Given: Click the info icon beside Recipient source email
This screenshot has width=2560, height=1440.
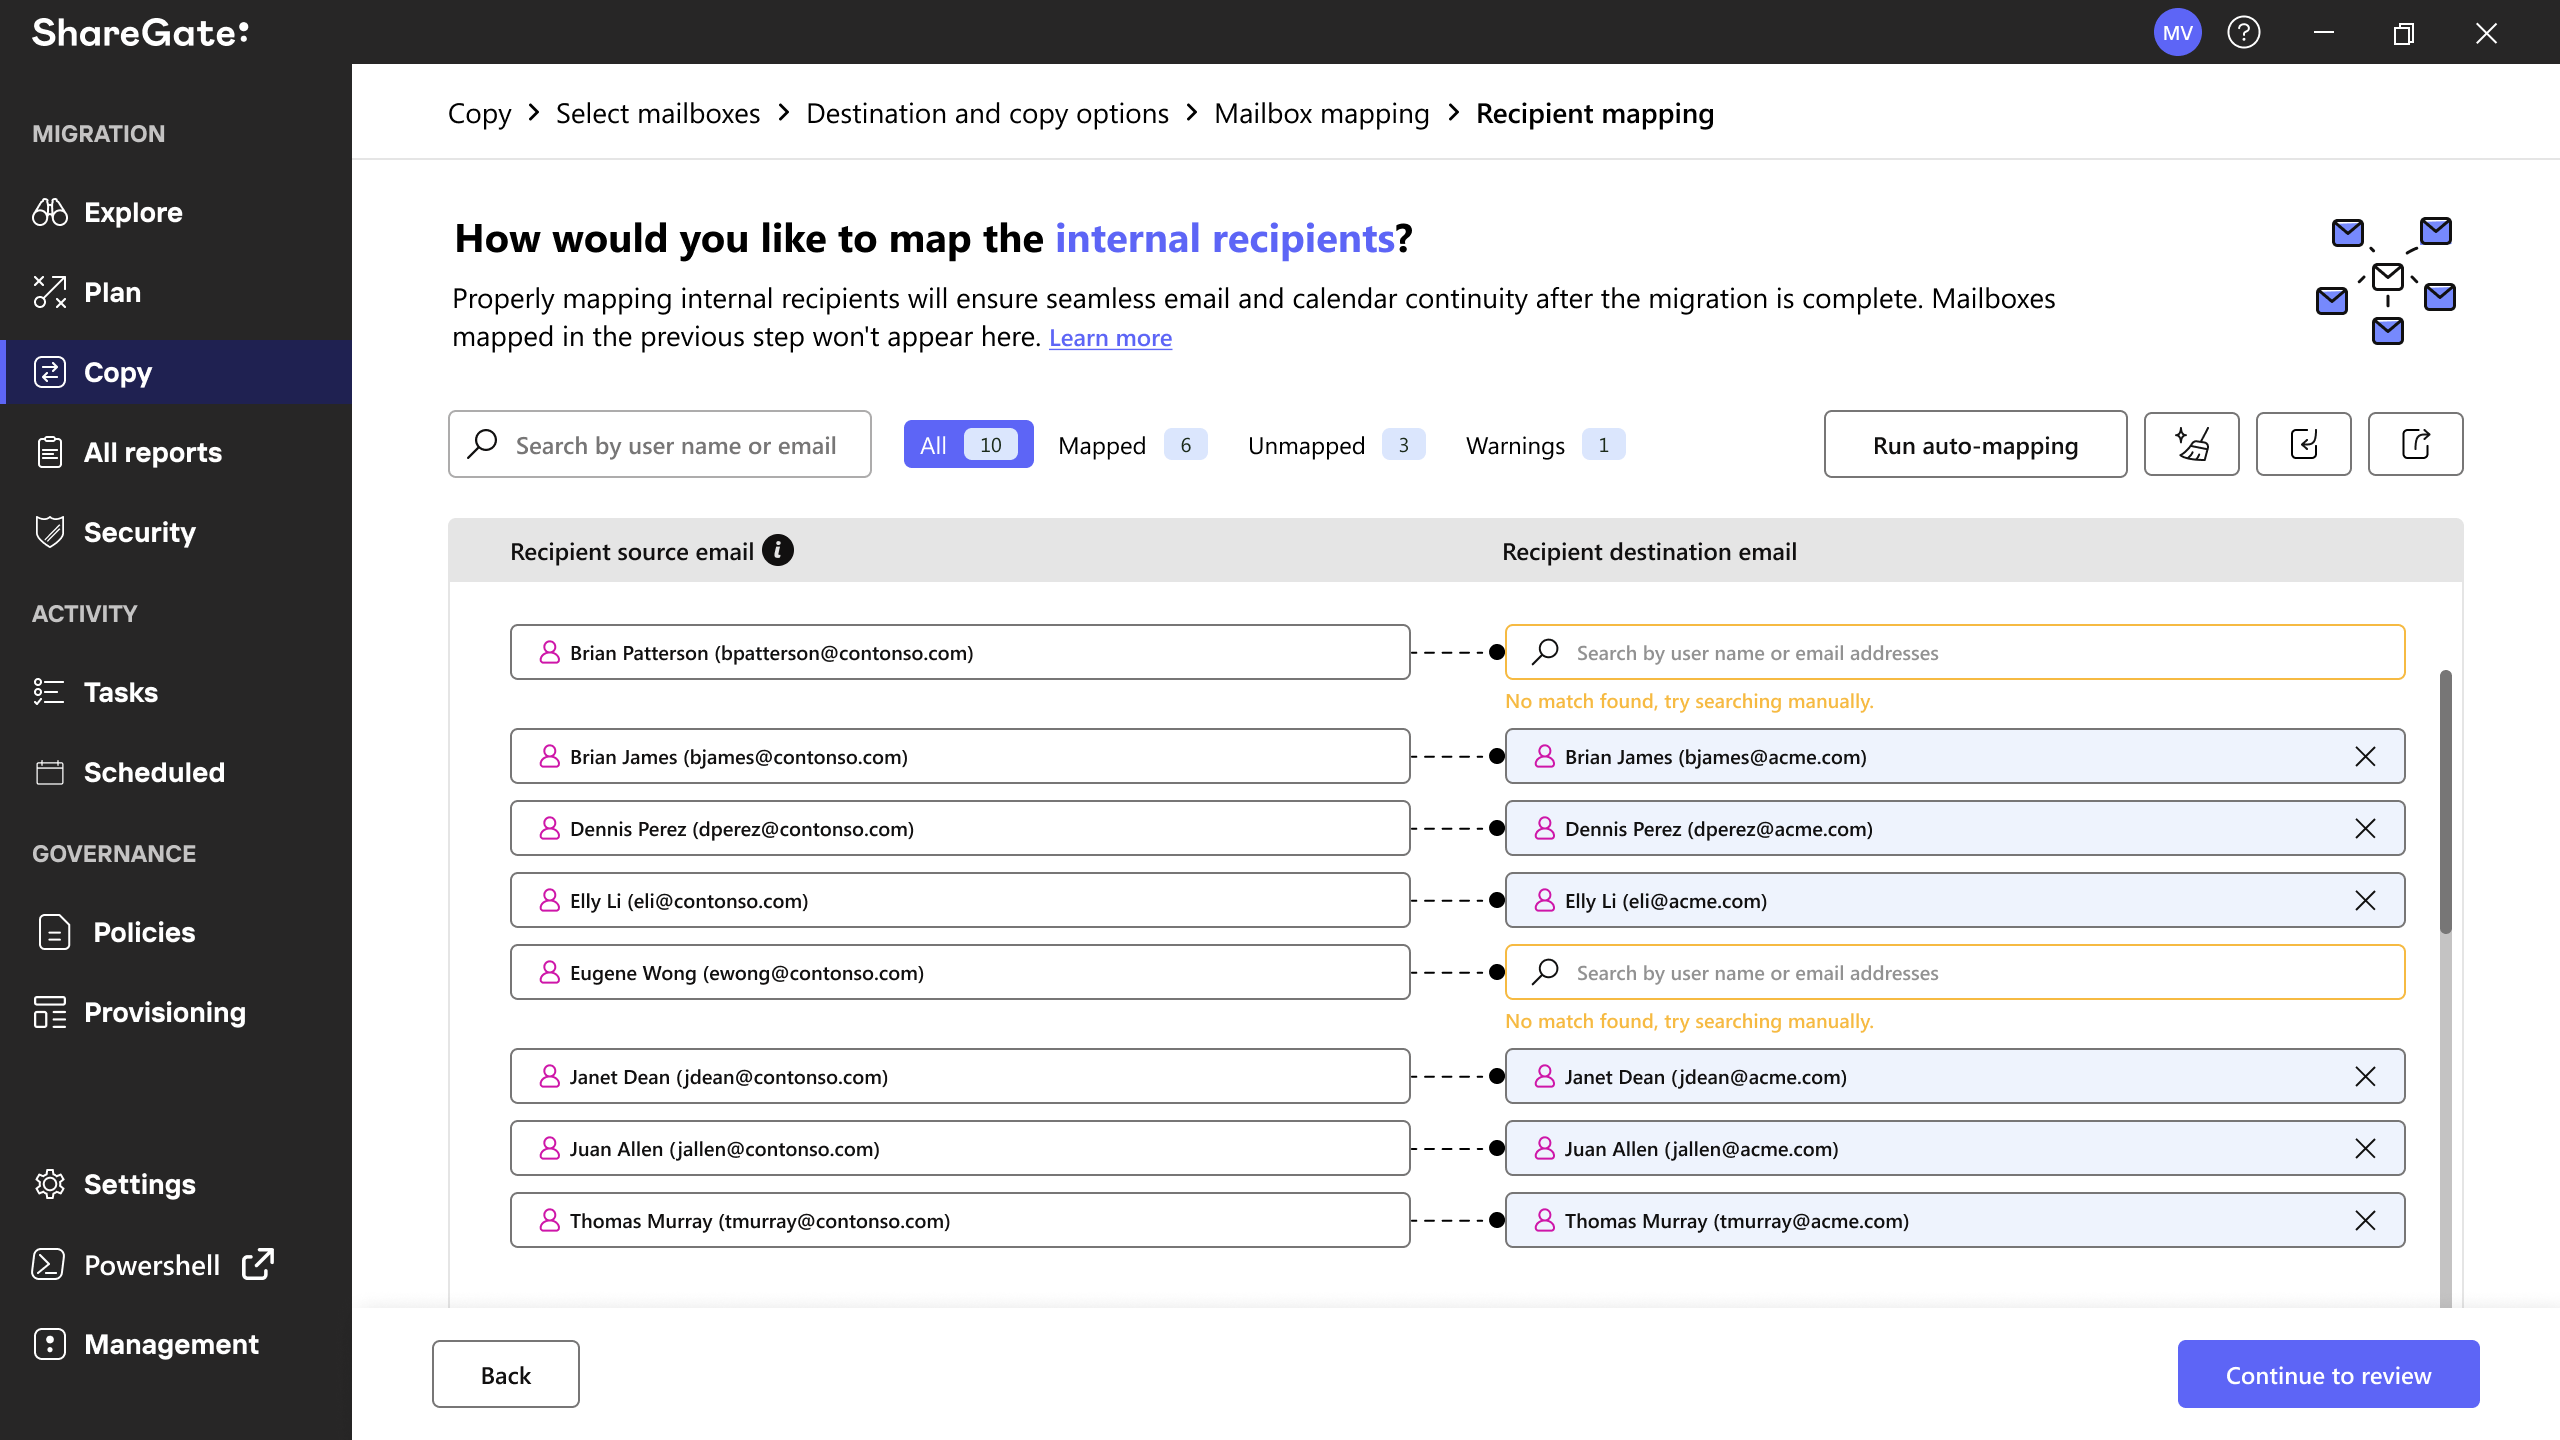Looking at the screenshot, I should (778, 551).
